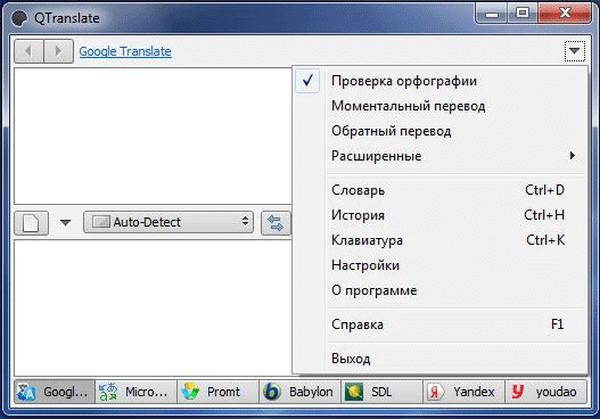Screen dimensions: 600x419
Task: Open История from the menu
Action: tap(440, 215)
